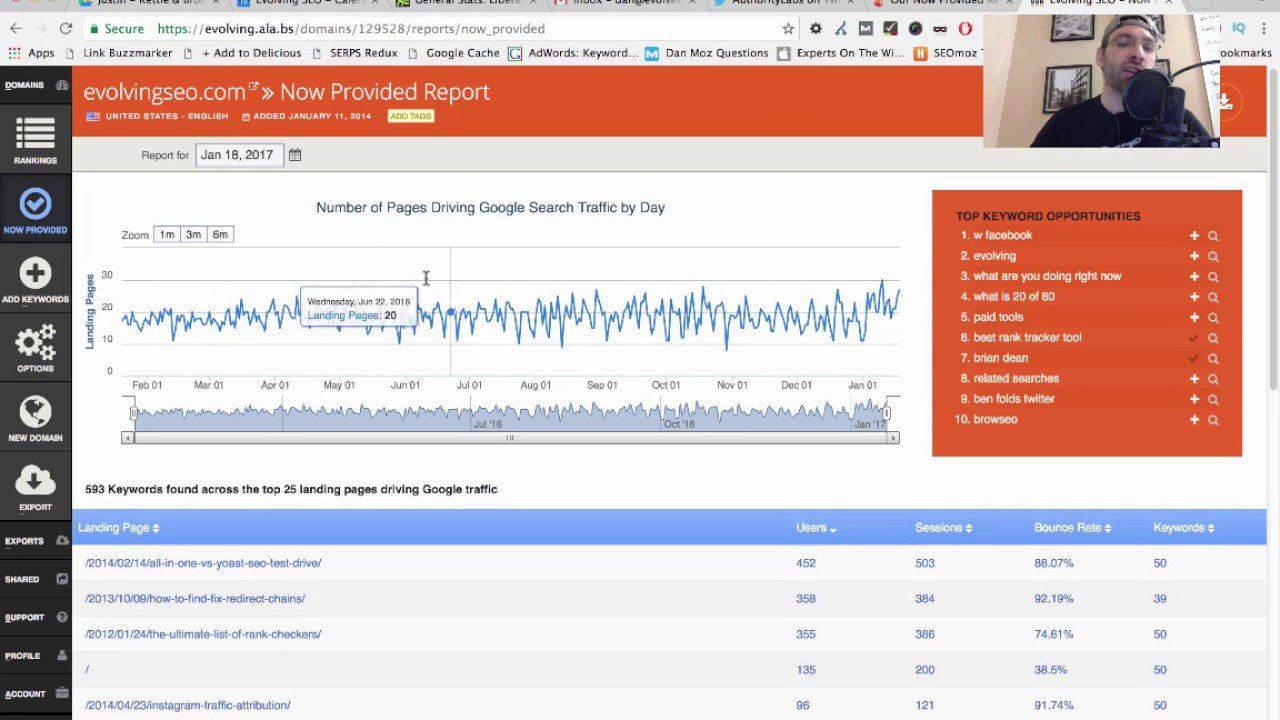
Task: Open the Support sidebar link
Action: point(35,617)
